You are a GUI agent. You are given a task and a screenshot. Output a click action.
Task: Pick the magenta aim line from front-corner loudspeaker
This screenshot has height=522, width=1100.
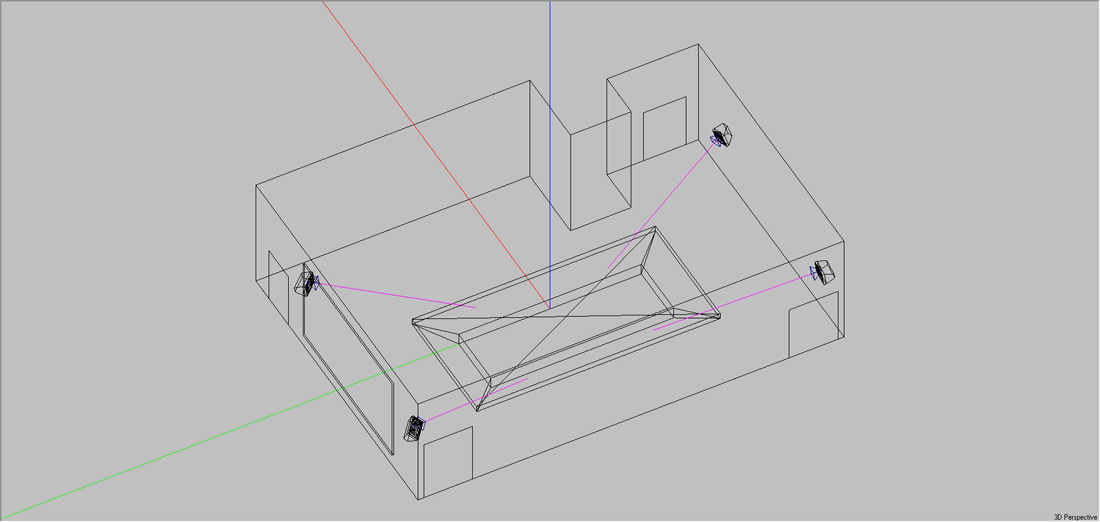(470, 400)
